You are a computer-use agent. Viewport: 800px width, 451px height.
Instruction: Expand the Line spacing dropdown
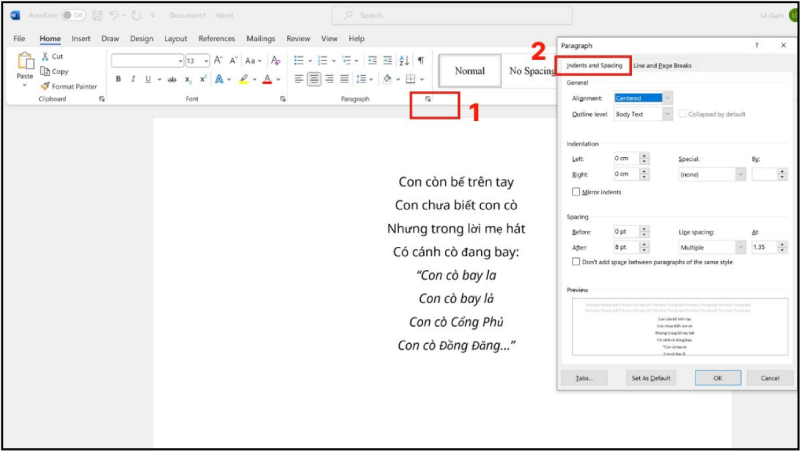(740, 246)
